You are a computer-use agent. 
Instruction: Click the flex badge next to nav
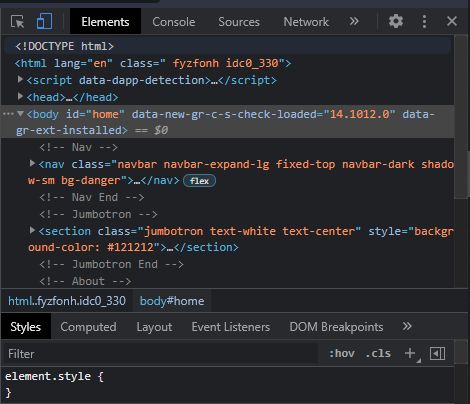click(x=199, y=181)
